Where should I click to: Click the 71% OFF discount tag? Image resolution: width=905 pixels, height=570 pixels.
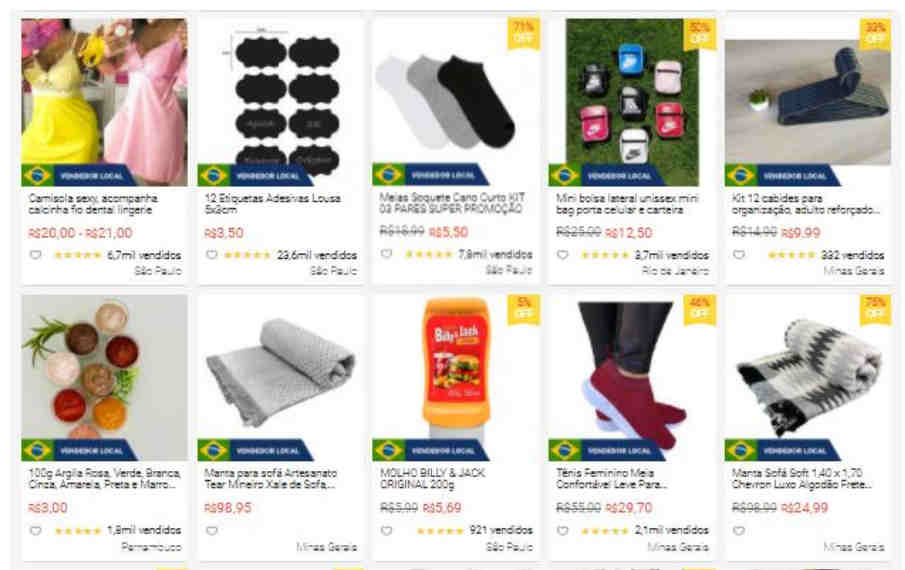coord(523,33)
